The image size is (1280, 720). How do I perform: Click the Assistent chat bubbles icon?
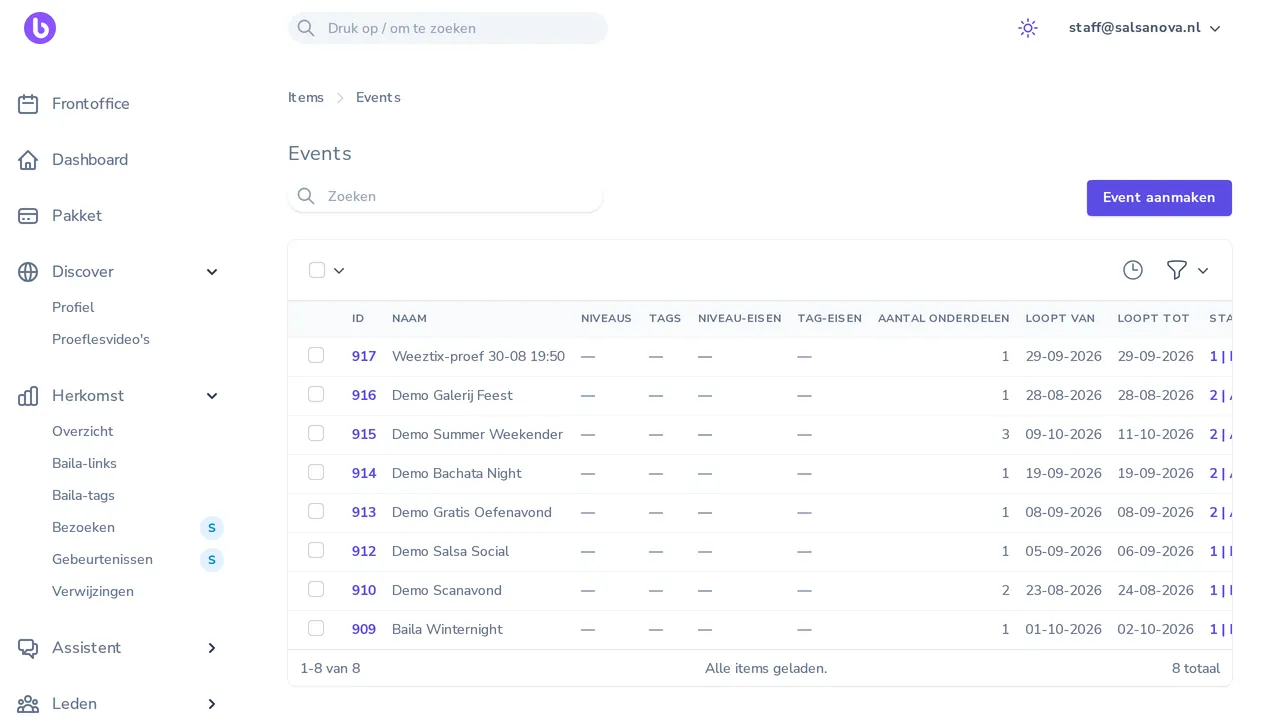click(28, 648)
